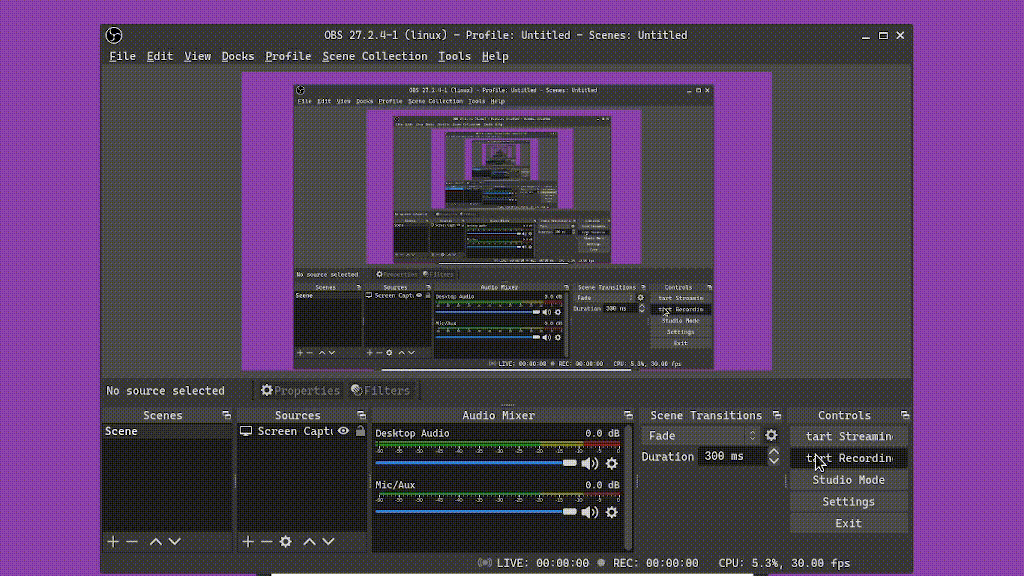Click the Screen Capture monitor icon
This screenshot has height=576, width=1024.
tap(246, 431)
